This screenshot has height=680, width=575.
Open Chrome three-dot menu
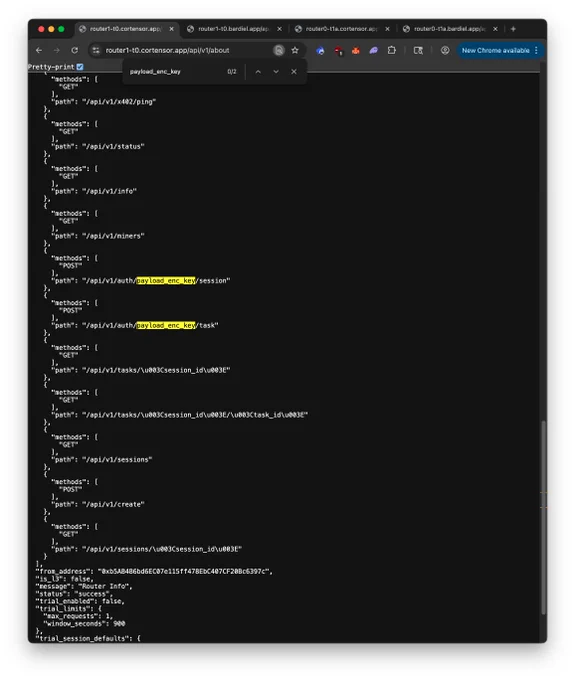click(536, 50)
